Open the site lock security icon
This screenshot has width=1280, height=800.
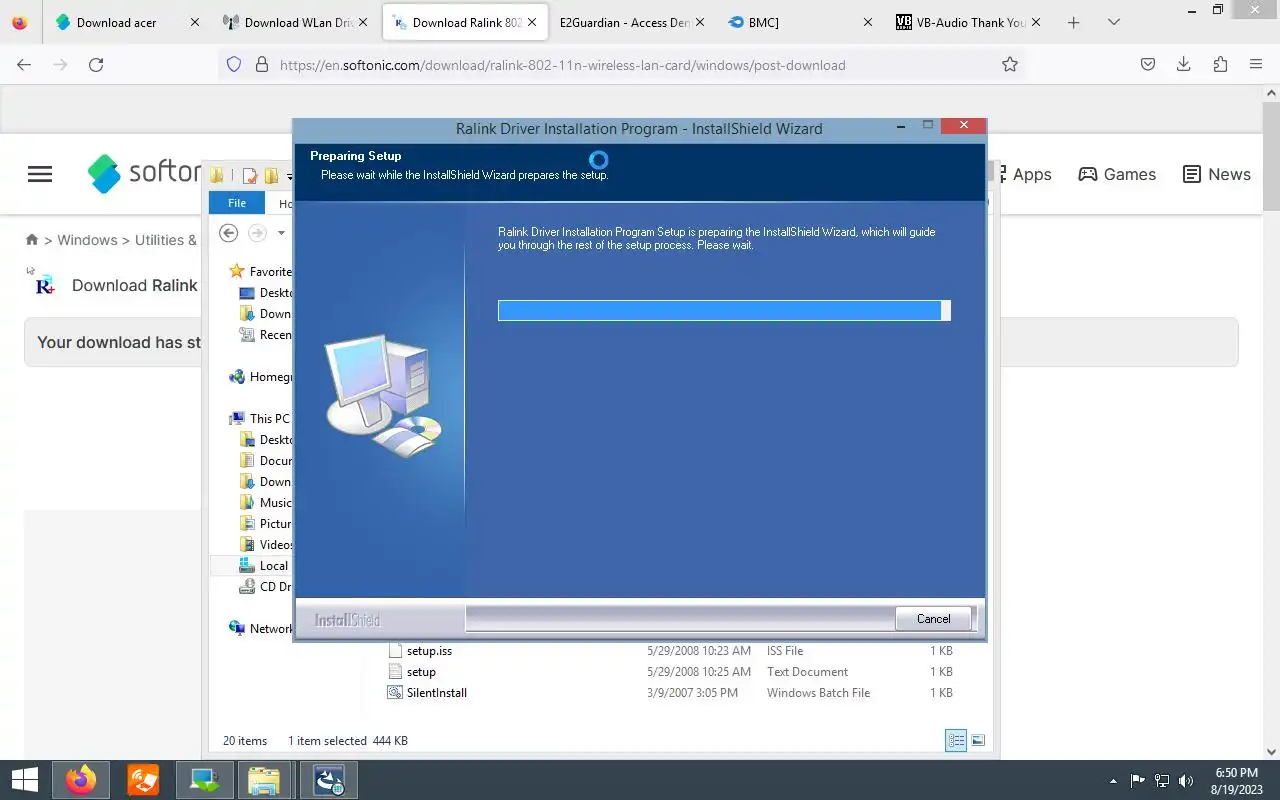[262, 65]
